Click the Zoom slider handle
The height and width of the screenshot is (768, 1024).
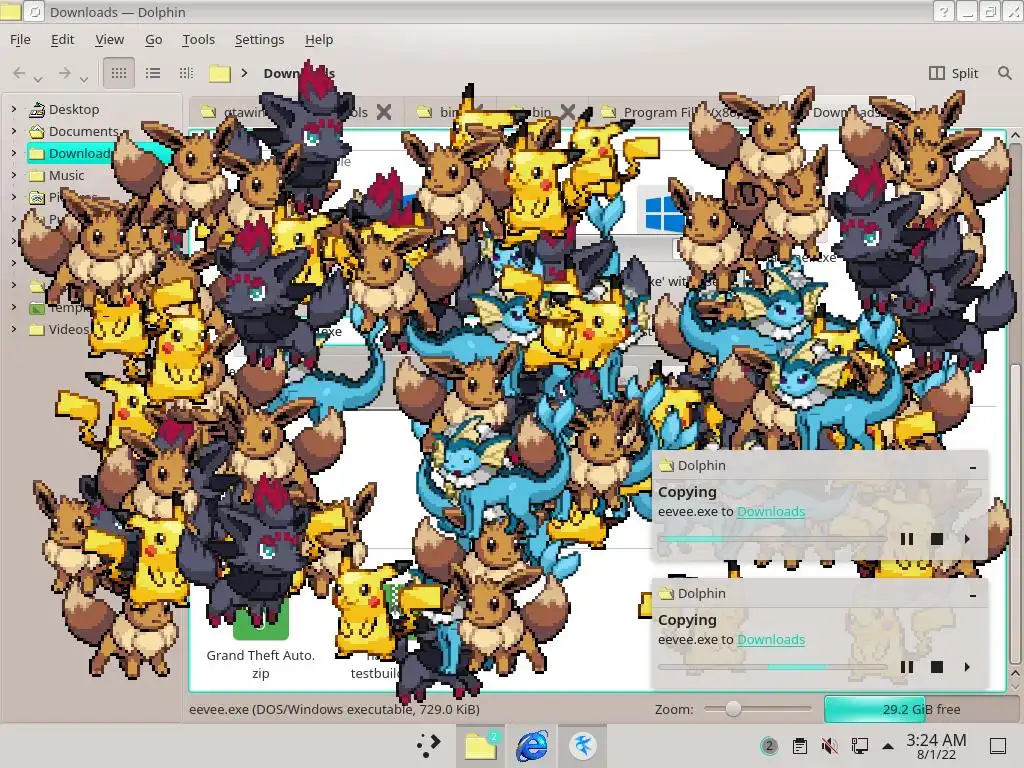pyautogui.click(x=733, y=709)
